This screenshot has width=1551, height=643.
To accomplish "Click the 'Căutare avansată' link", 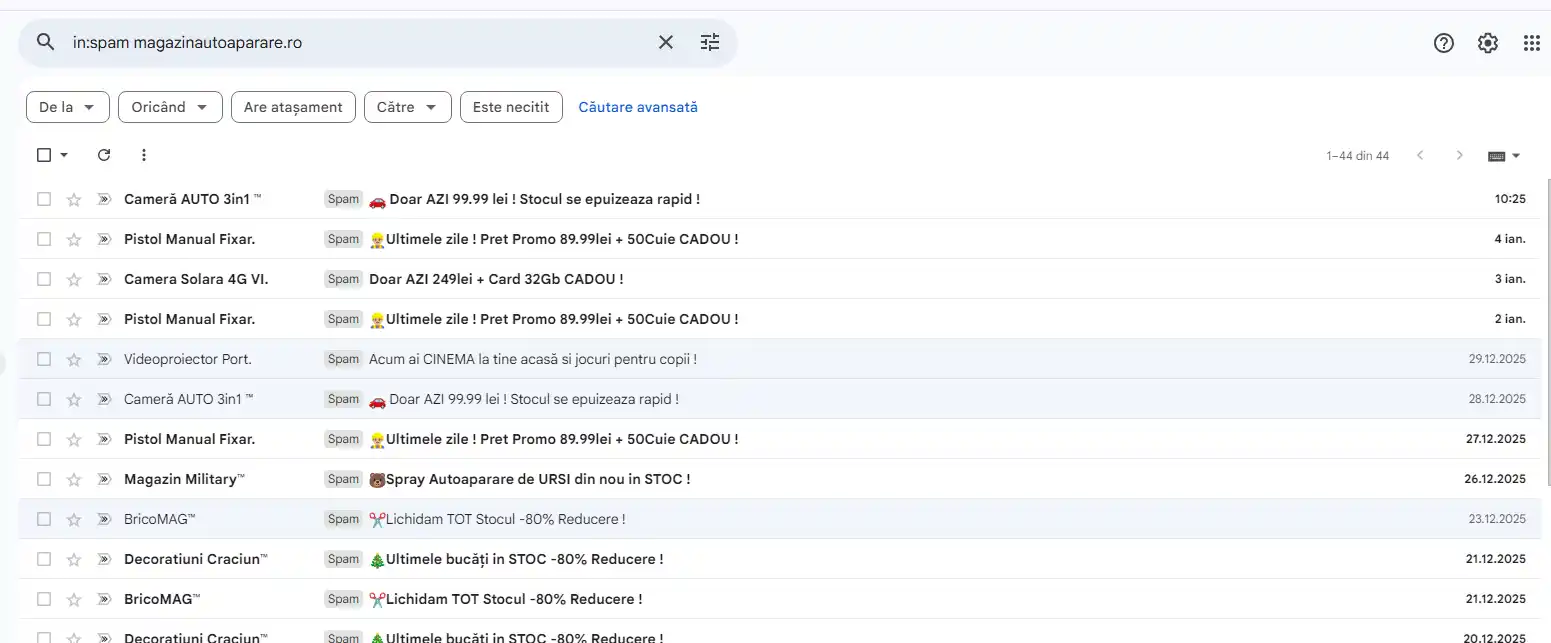I will [x=638, y=107].
